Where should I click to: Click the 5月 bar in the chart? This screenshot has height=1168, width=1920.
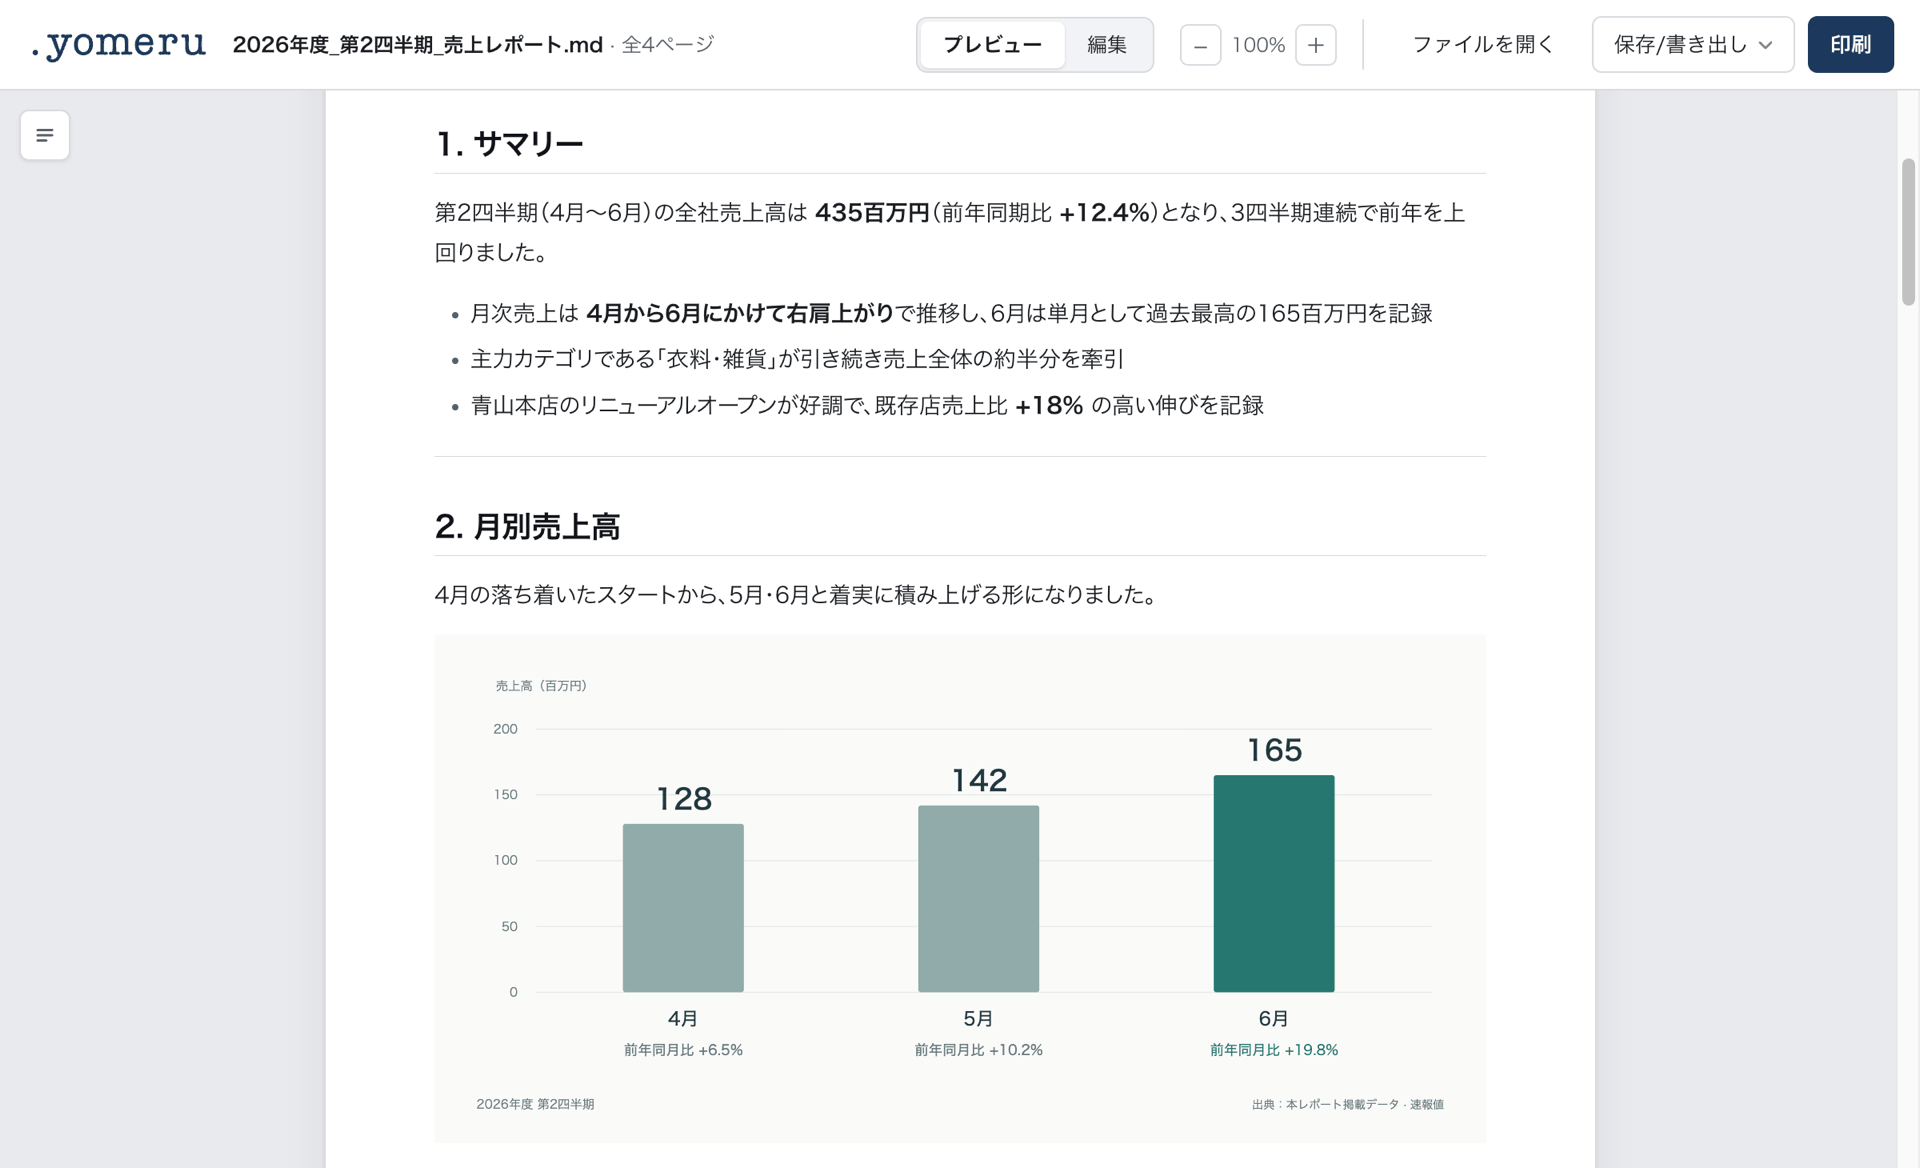coord(978,899)
